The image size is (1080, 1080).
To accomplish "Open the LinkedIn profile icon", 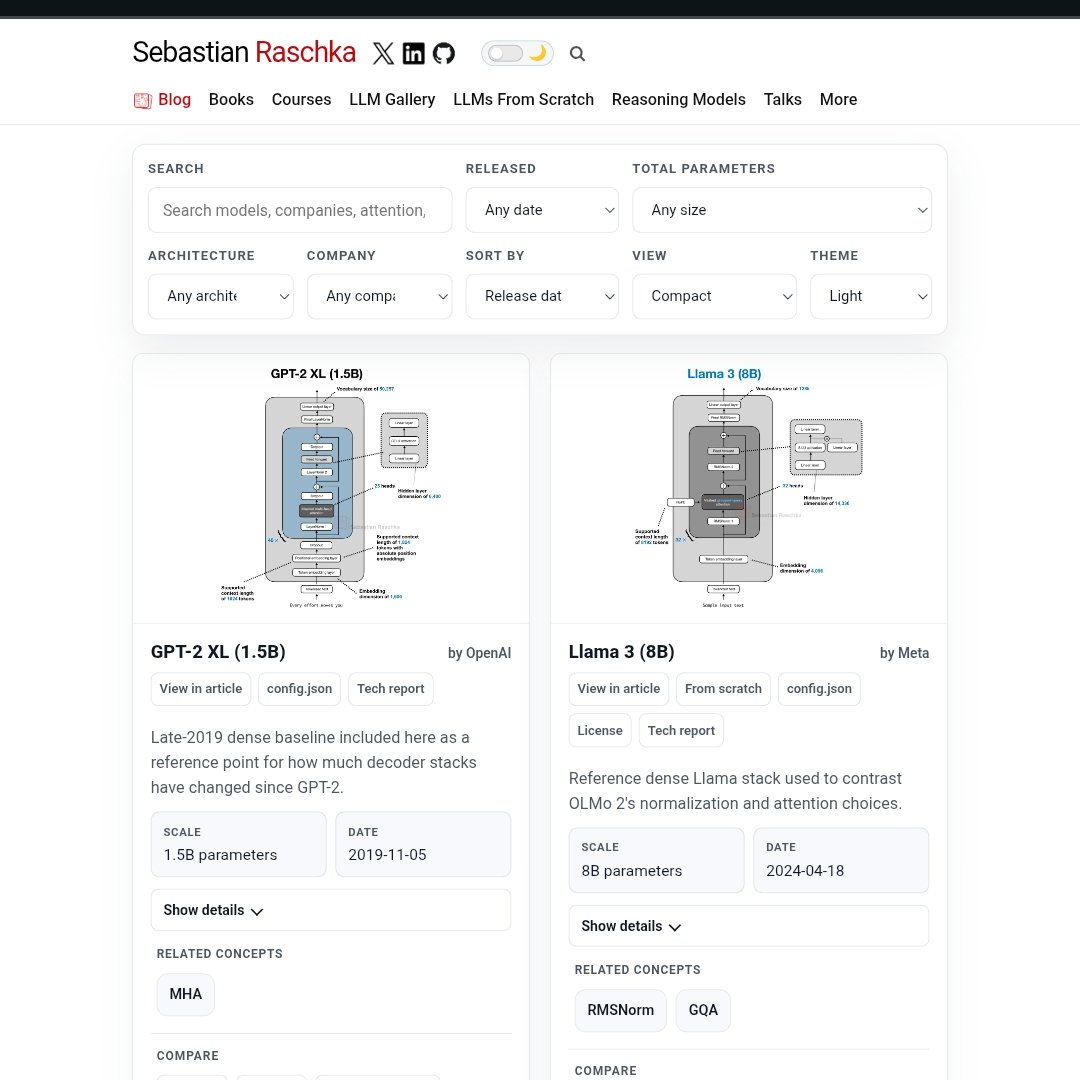I will (413, 53).
